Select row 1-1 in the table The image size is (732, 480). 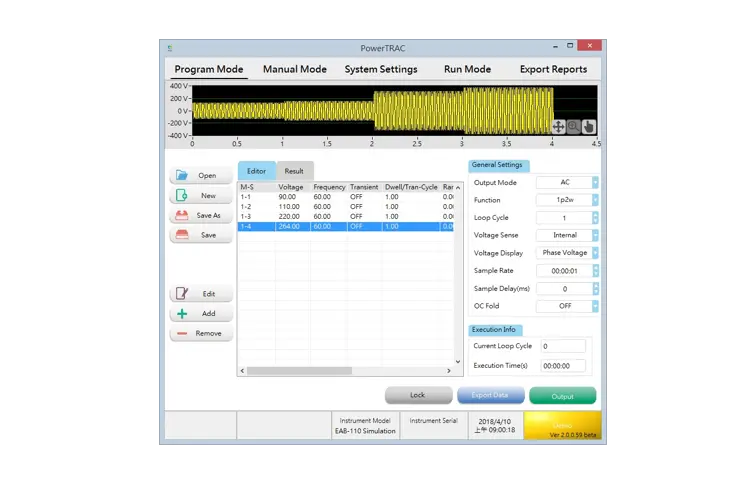pos(346,197)
